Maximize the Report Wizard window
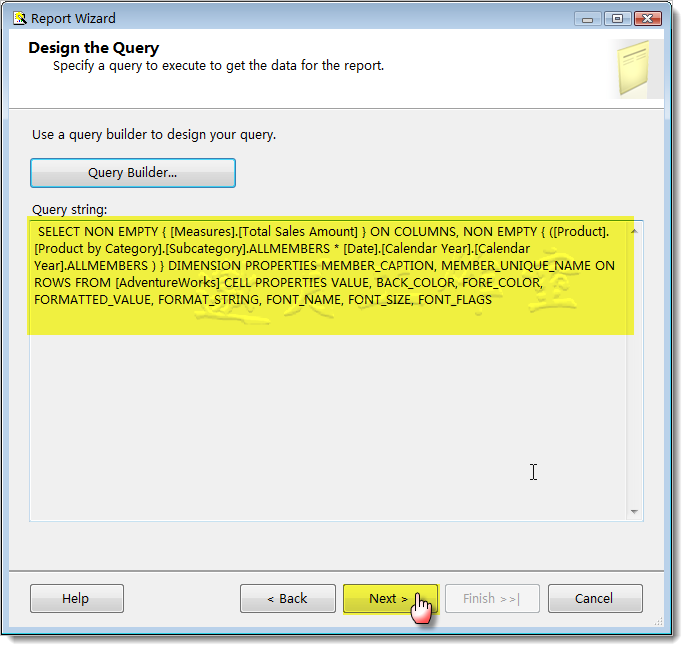Image resolution: width=688 pixels, height=651 pixels. pos(617,19)
